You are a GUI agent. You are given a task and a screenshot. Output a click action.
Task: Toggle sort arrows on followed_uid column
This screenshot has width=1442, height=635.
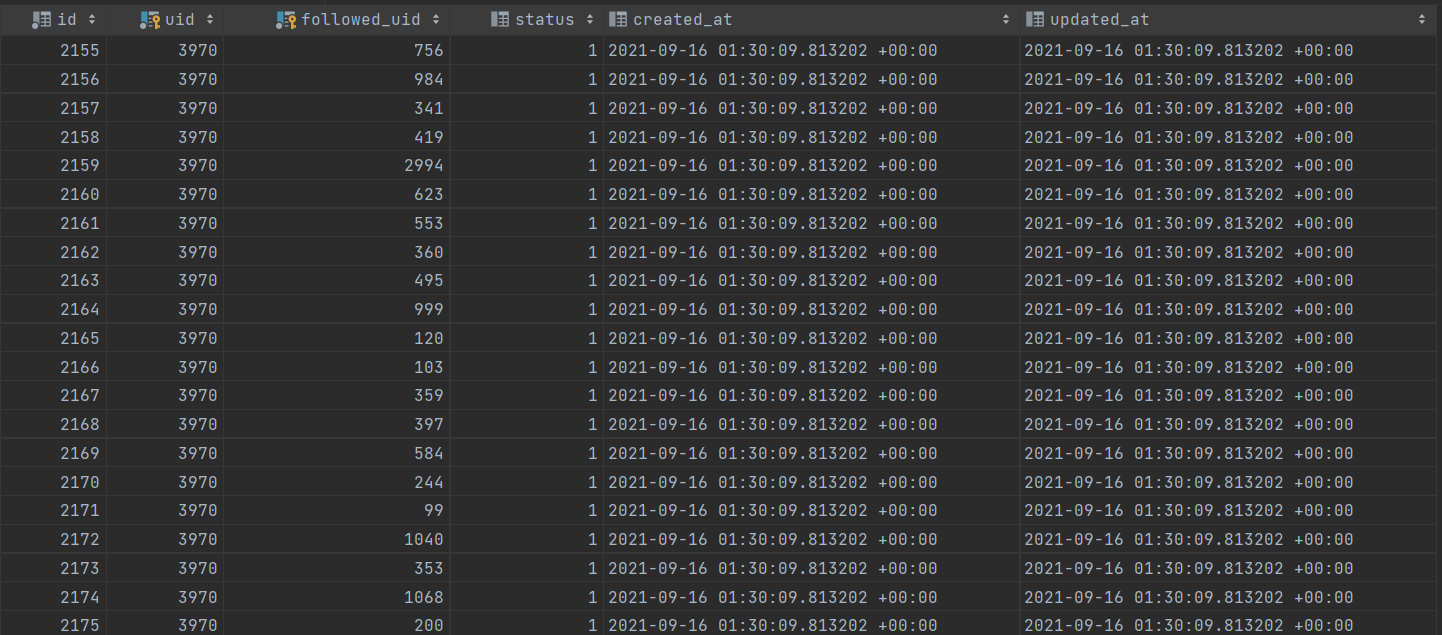pyautogui.click(x=436, y=19)
